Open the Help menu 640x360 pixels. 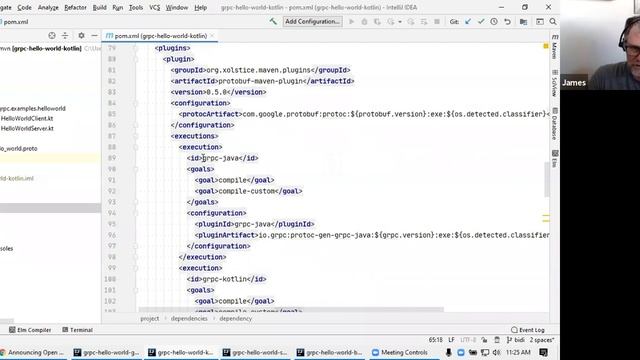200,7
